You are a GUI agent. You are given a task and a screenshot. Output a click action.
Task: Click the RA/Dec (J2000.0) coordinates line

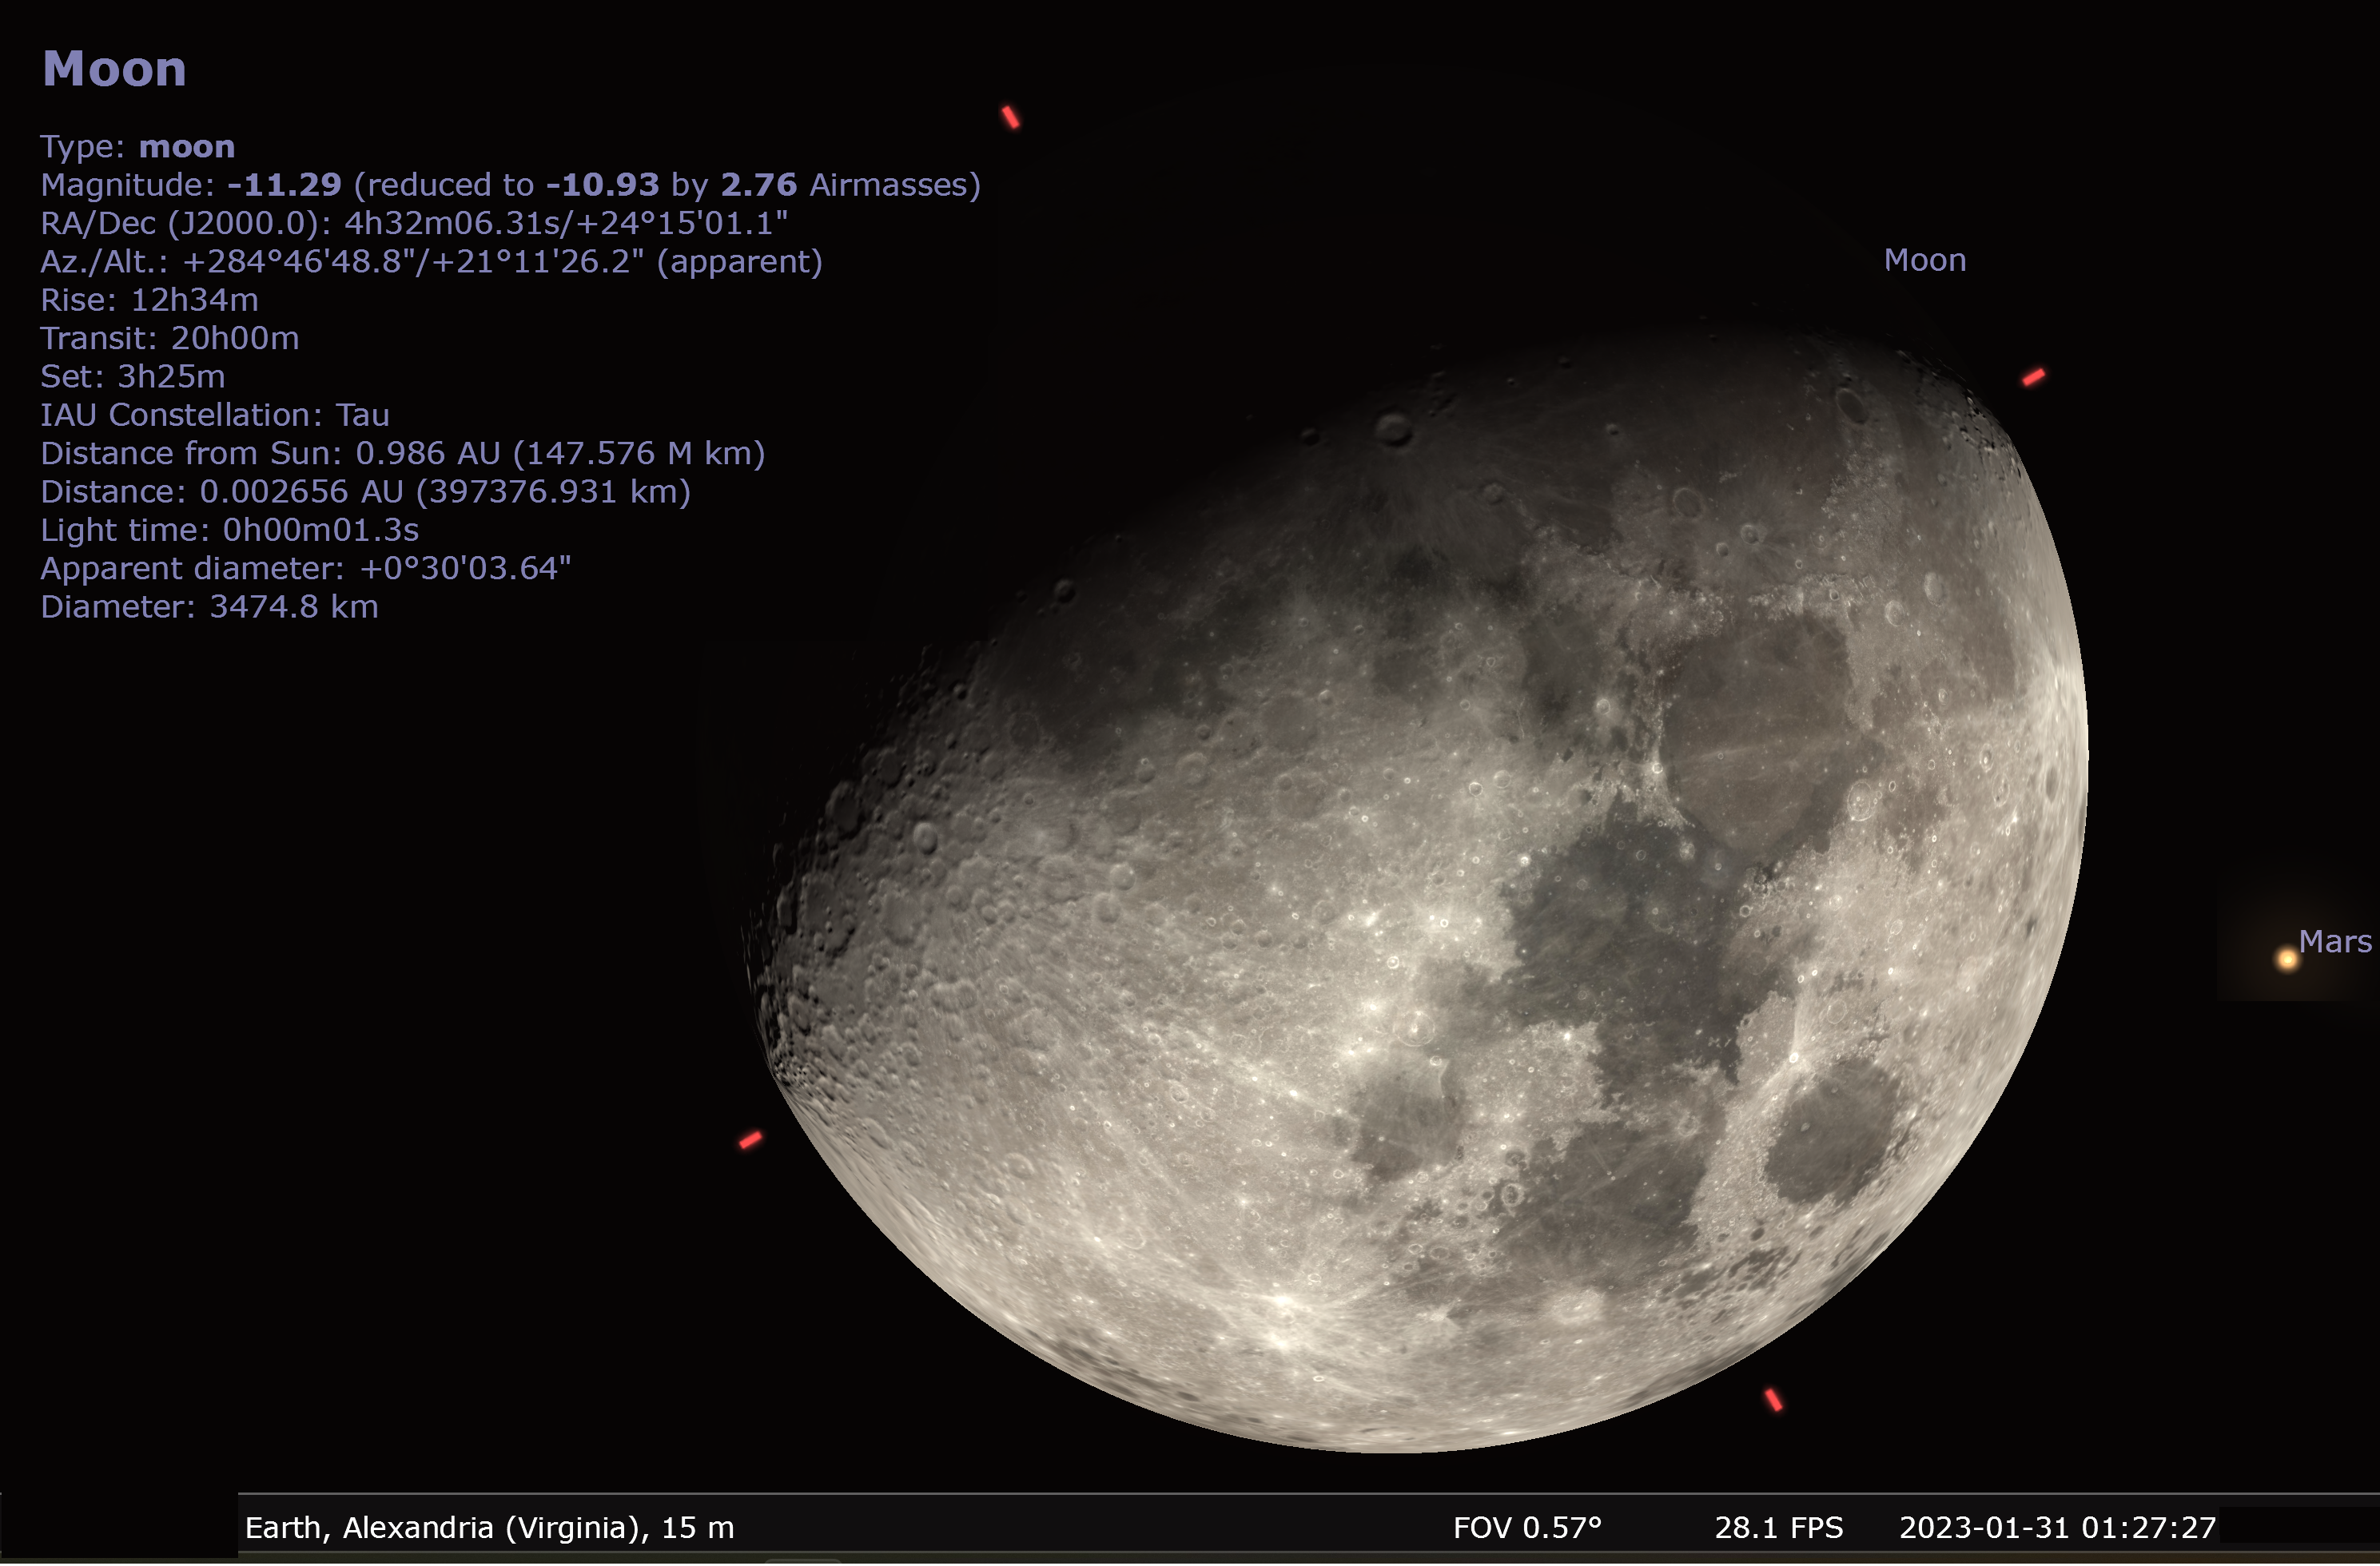pos(414,223)
